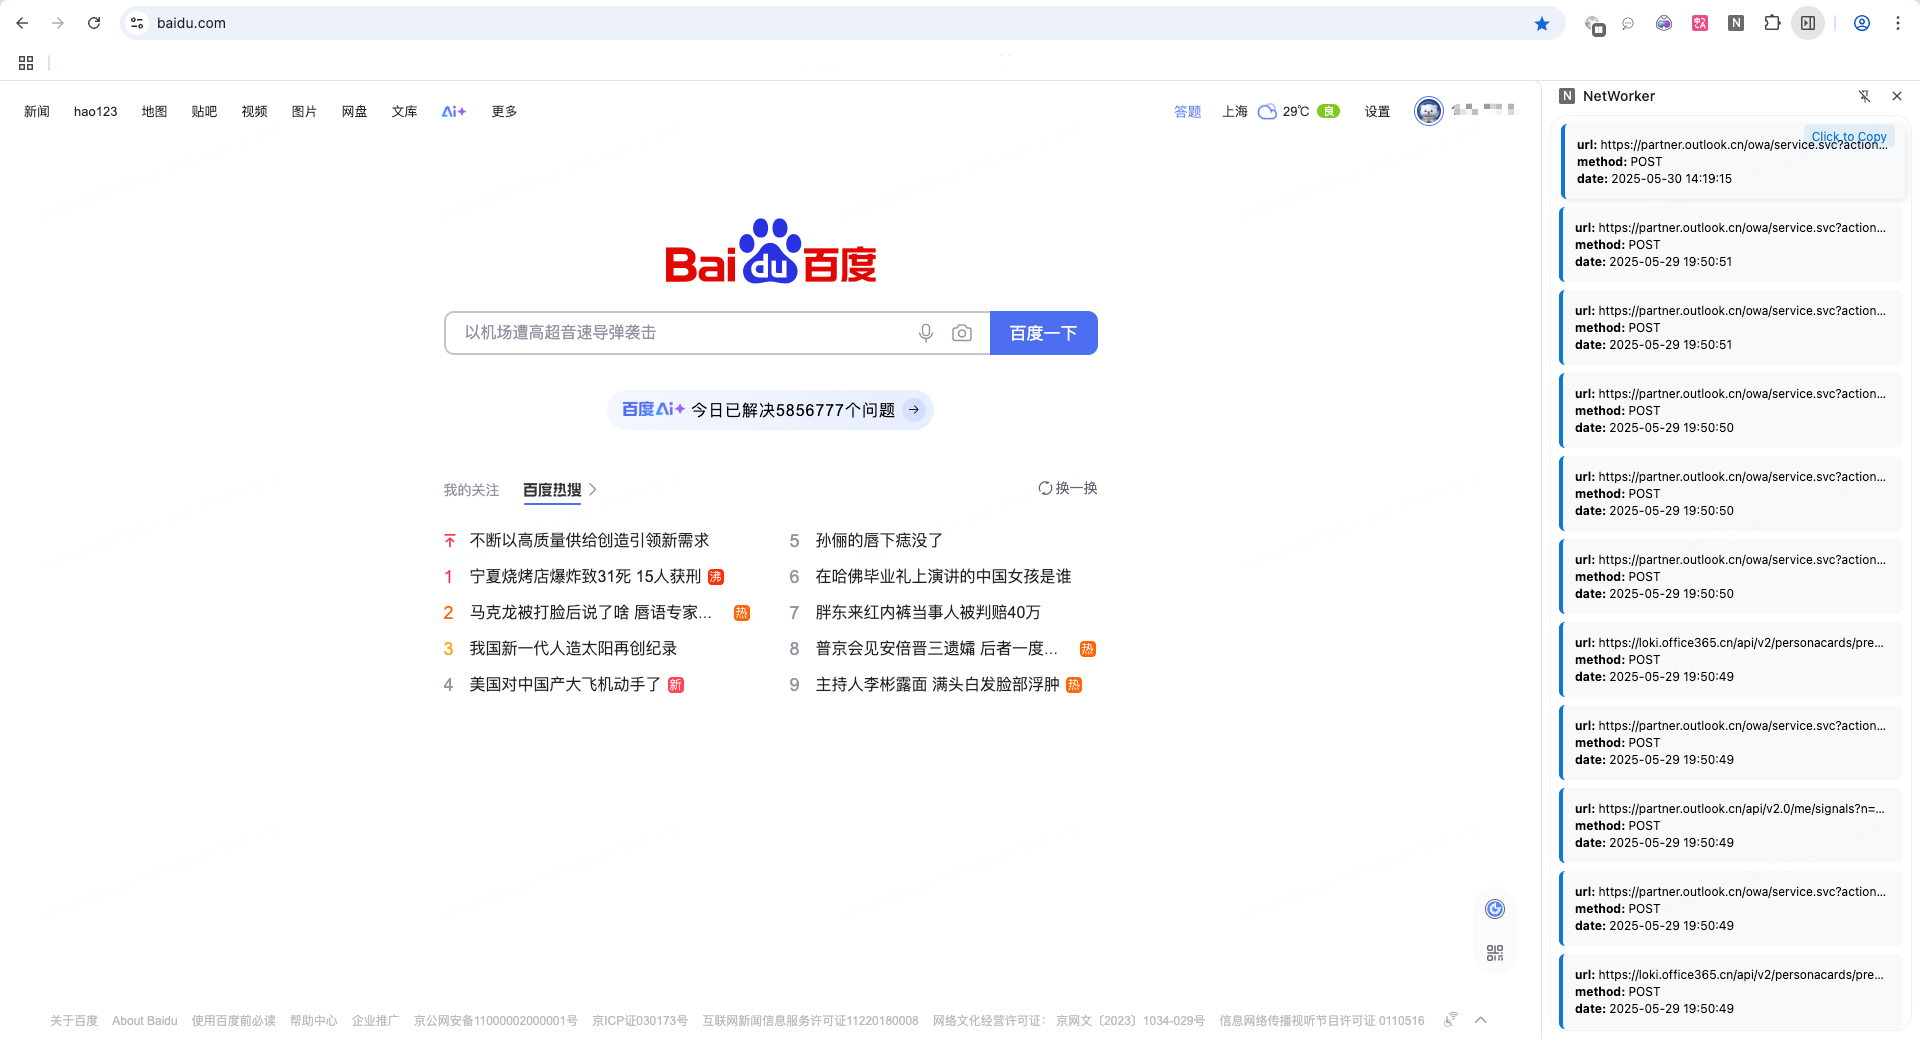The image size is (1920, 1039).
Task: Click Click to Copy on first request
Action: coord(1848,136)
